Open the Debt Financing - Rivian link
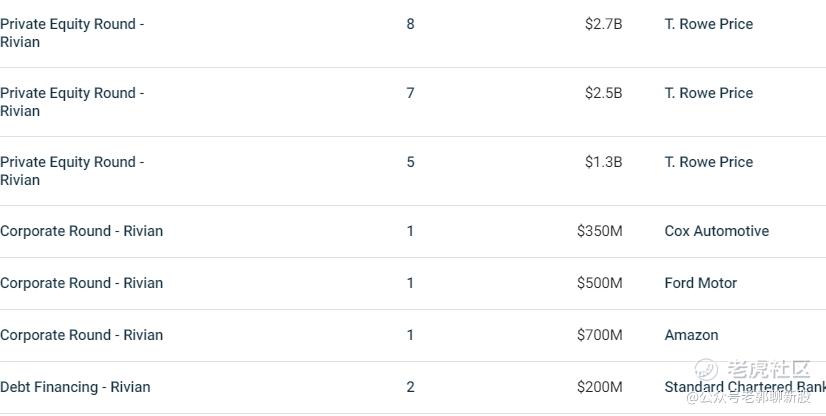This screenshot has width=826, height=416. (x=75, y=387)
